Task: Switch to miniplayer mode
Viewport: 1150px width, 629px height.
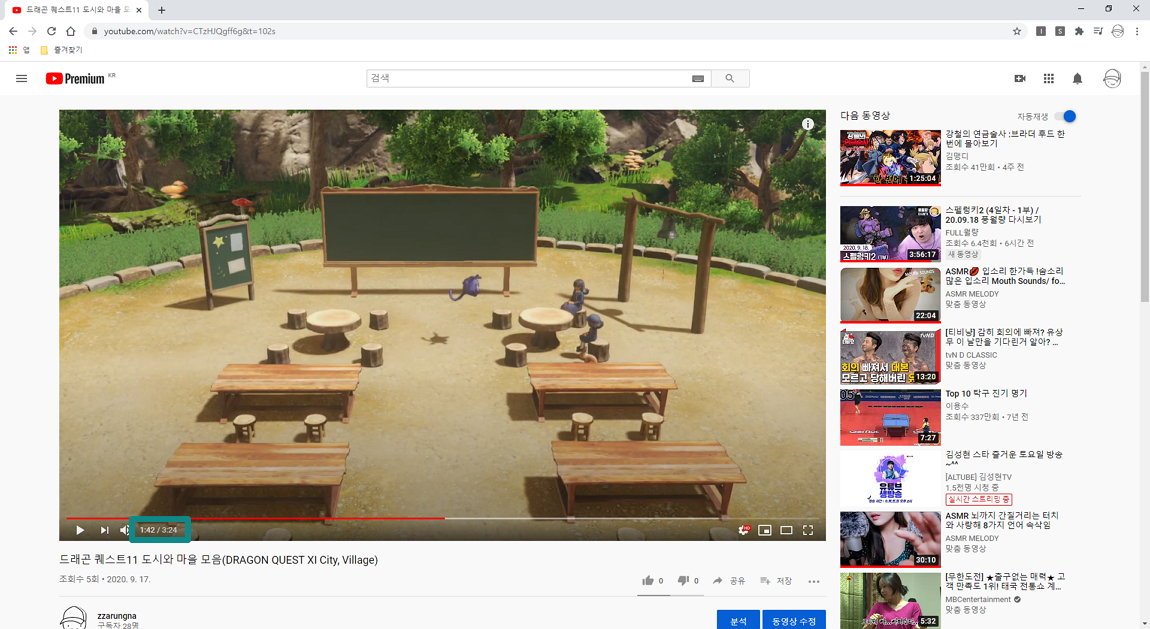Action: (x=764, y=530)
